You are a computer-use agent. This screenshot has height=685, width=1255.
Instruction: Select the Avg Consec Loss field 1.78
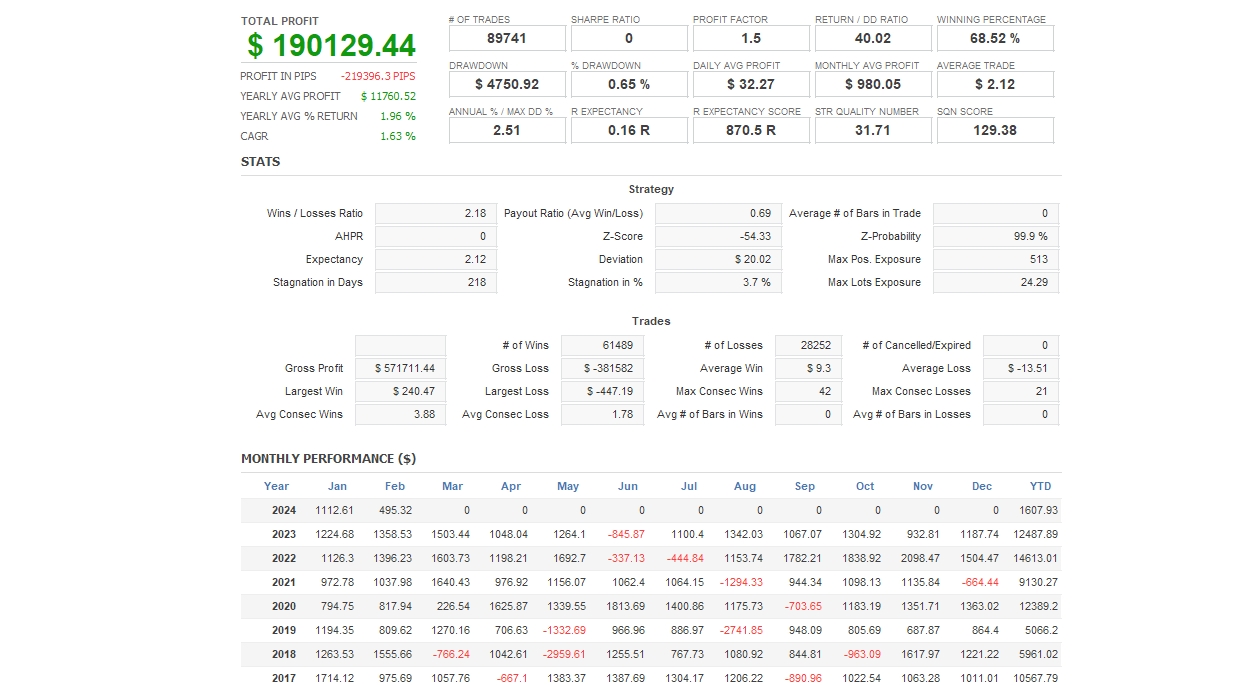click(602, 414)
